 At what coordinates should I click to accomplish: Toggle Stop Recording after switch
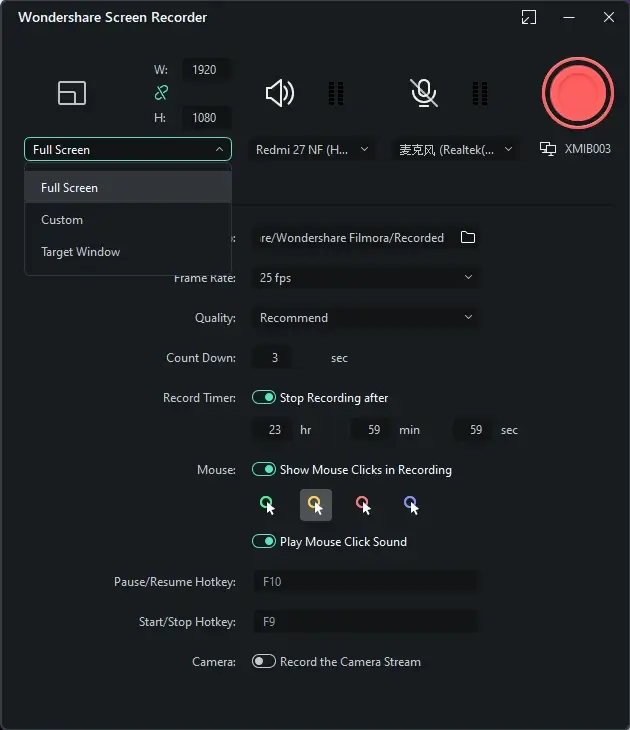click(264, 397)
